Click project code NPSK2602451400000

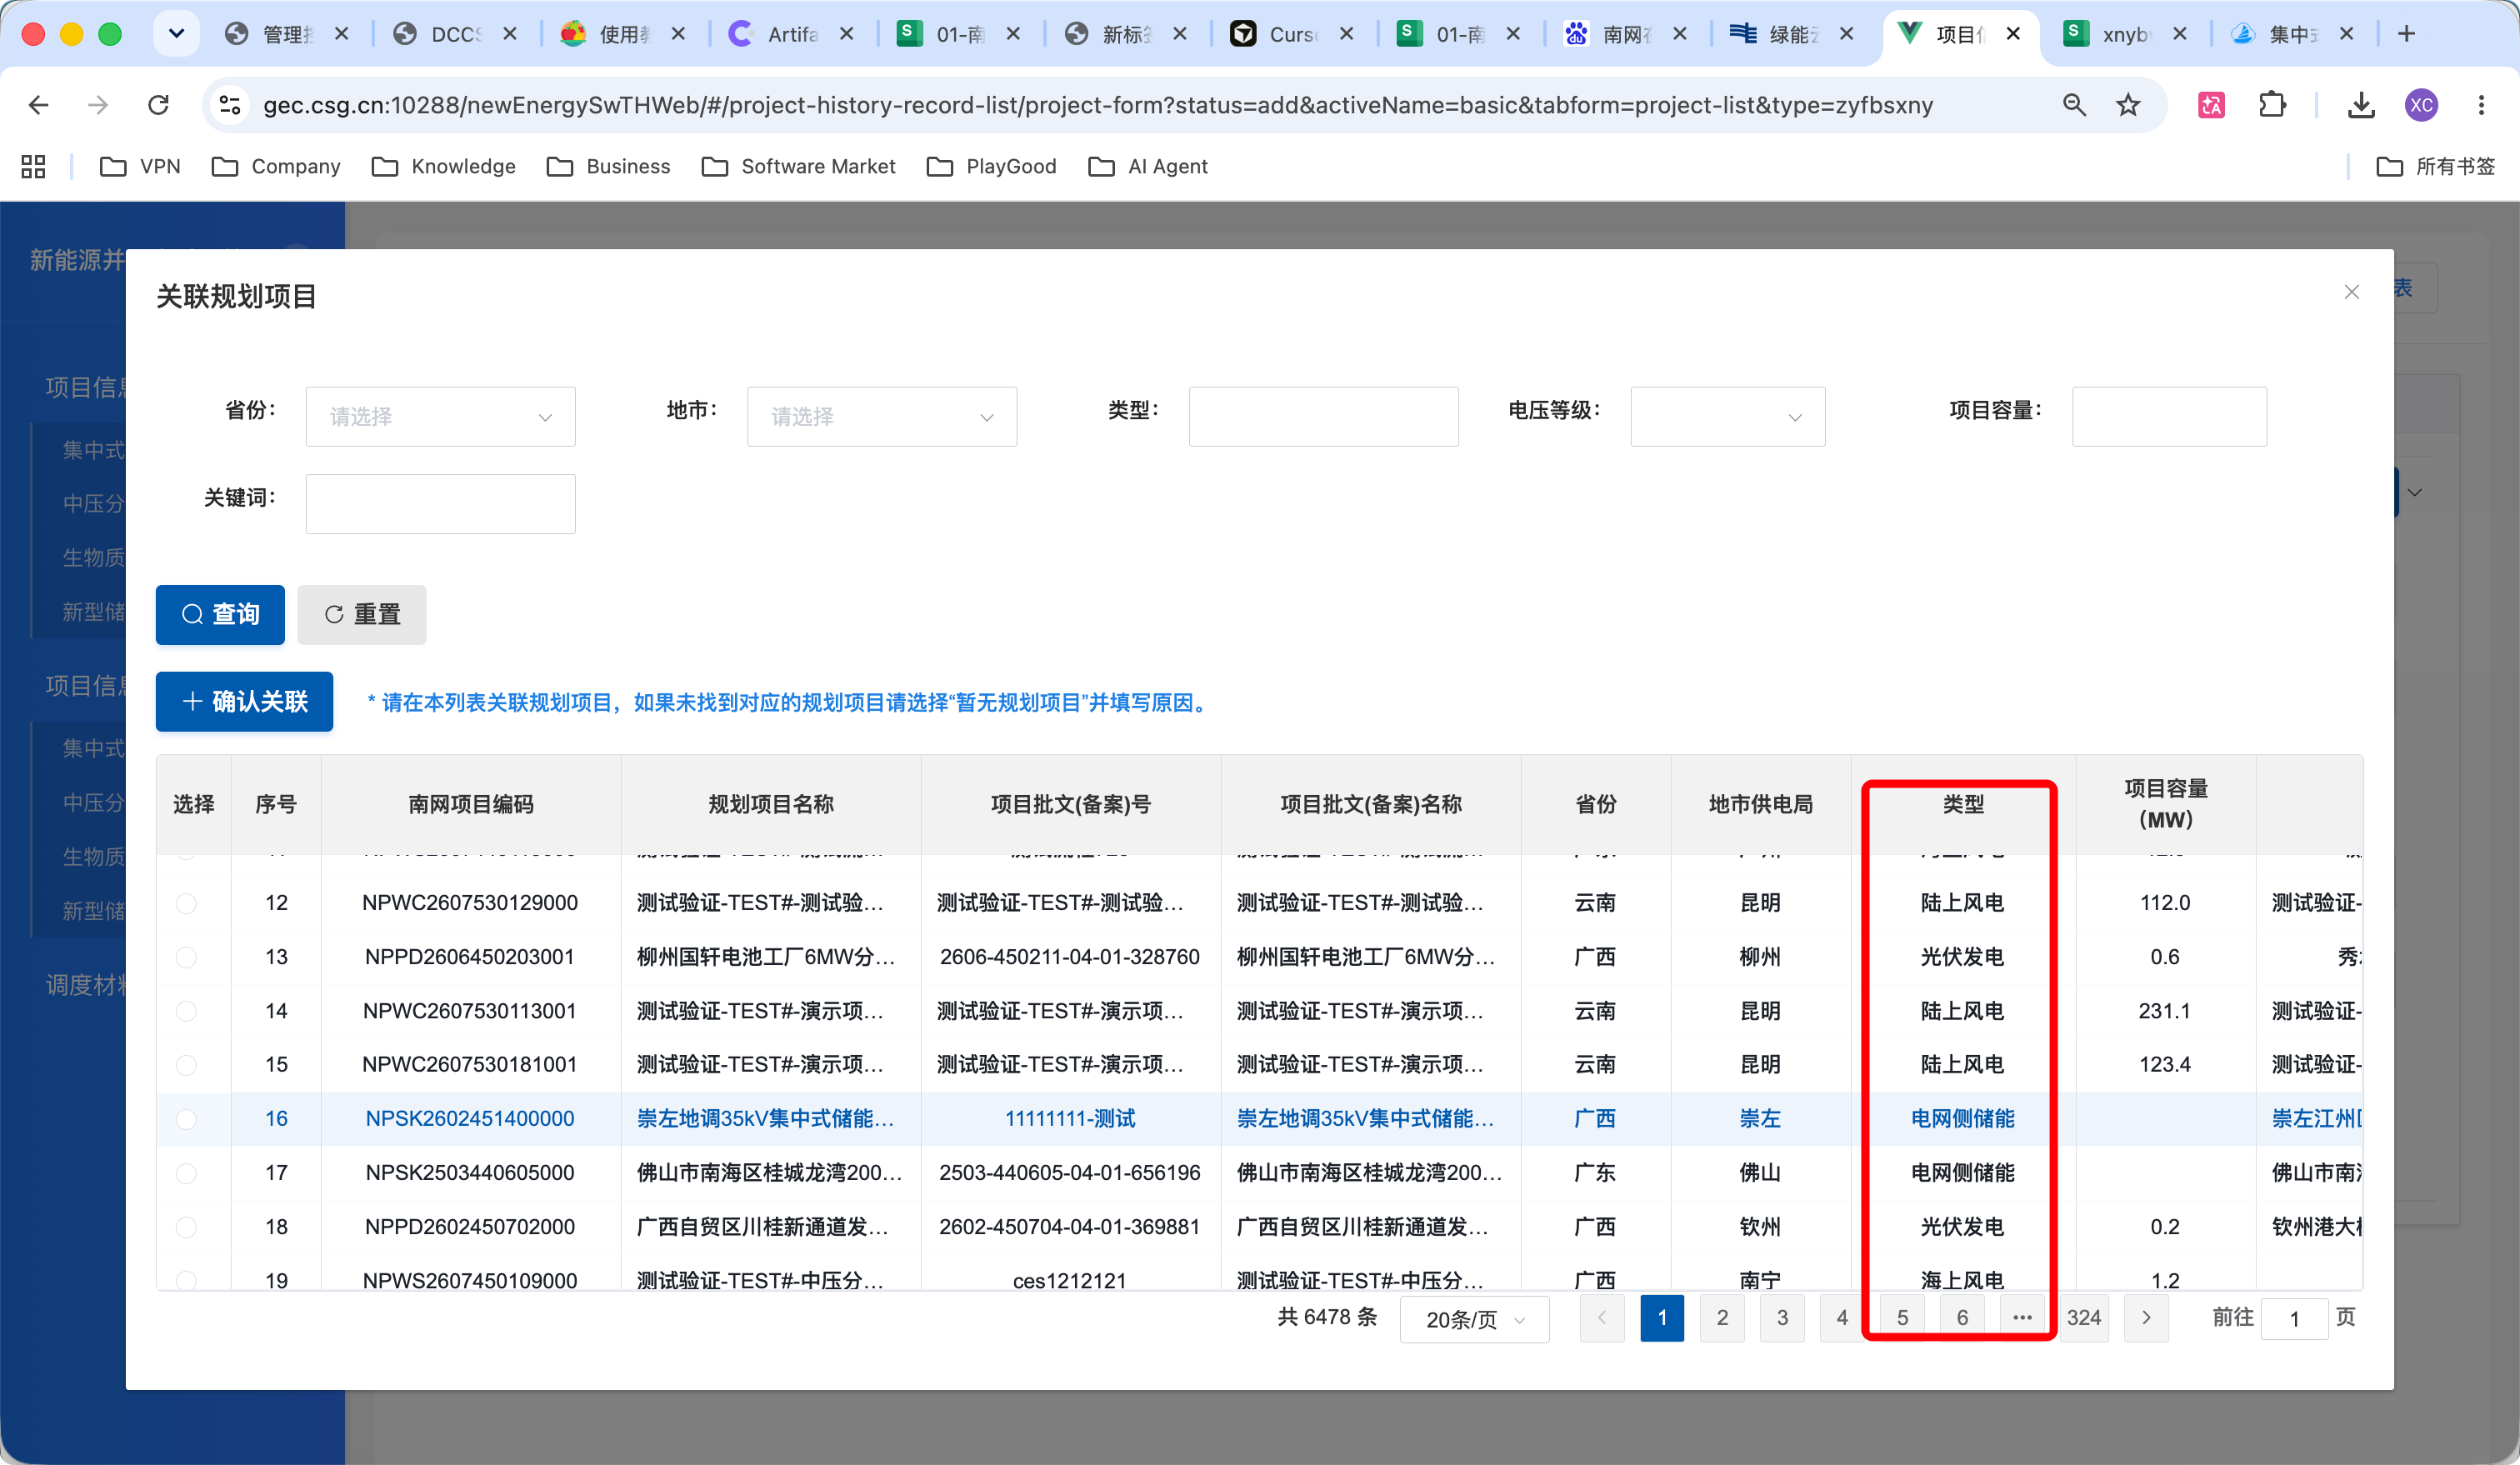coord(470,1119)
